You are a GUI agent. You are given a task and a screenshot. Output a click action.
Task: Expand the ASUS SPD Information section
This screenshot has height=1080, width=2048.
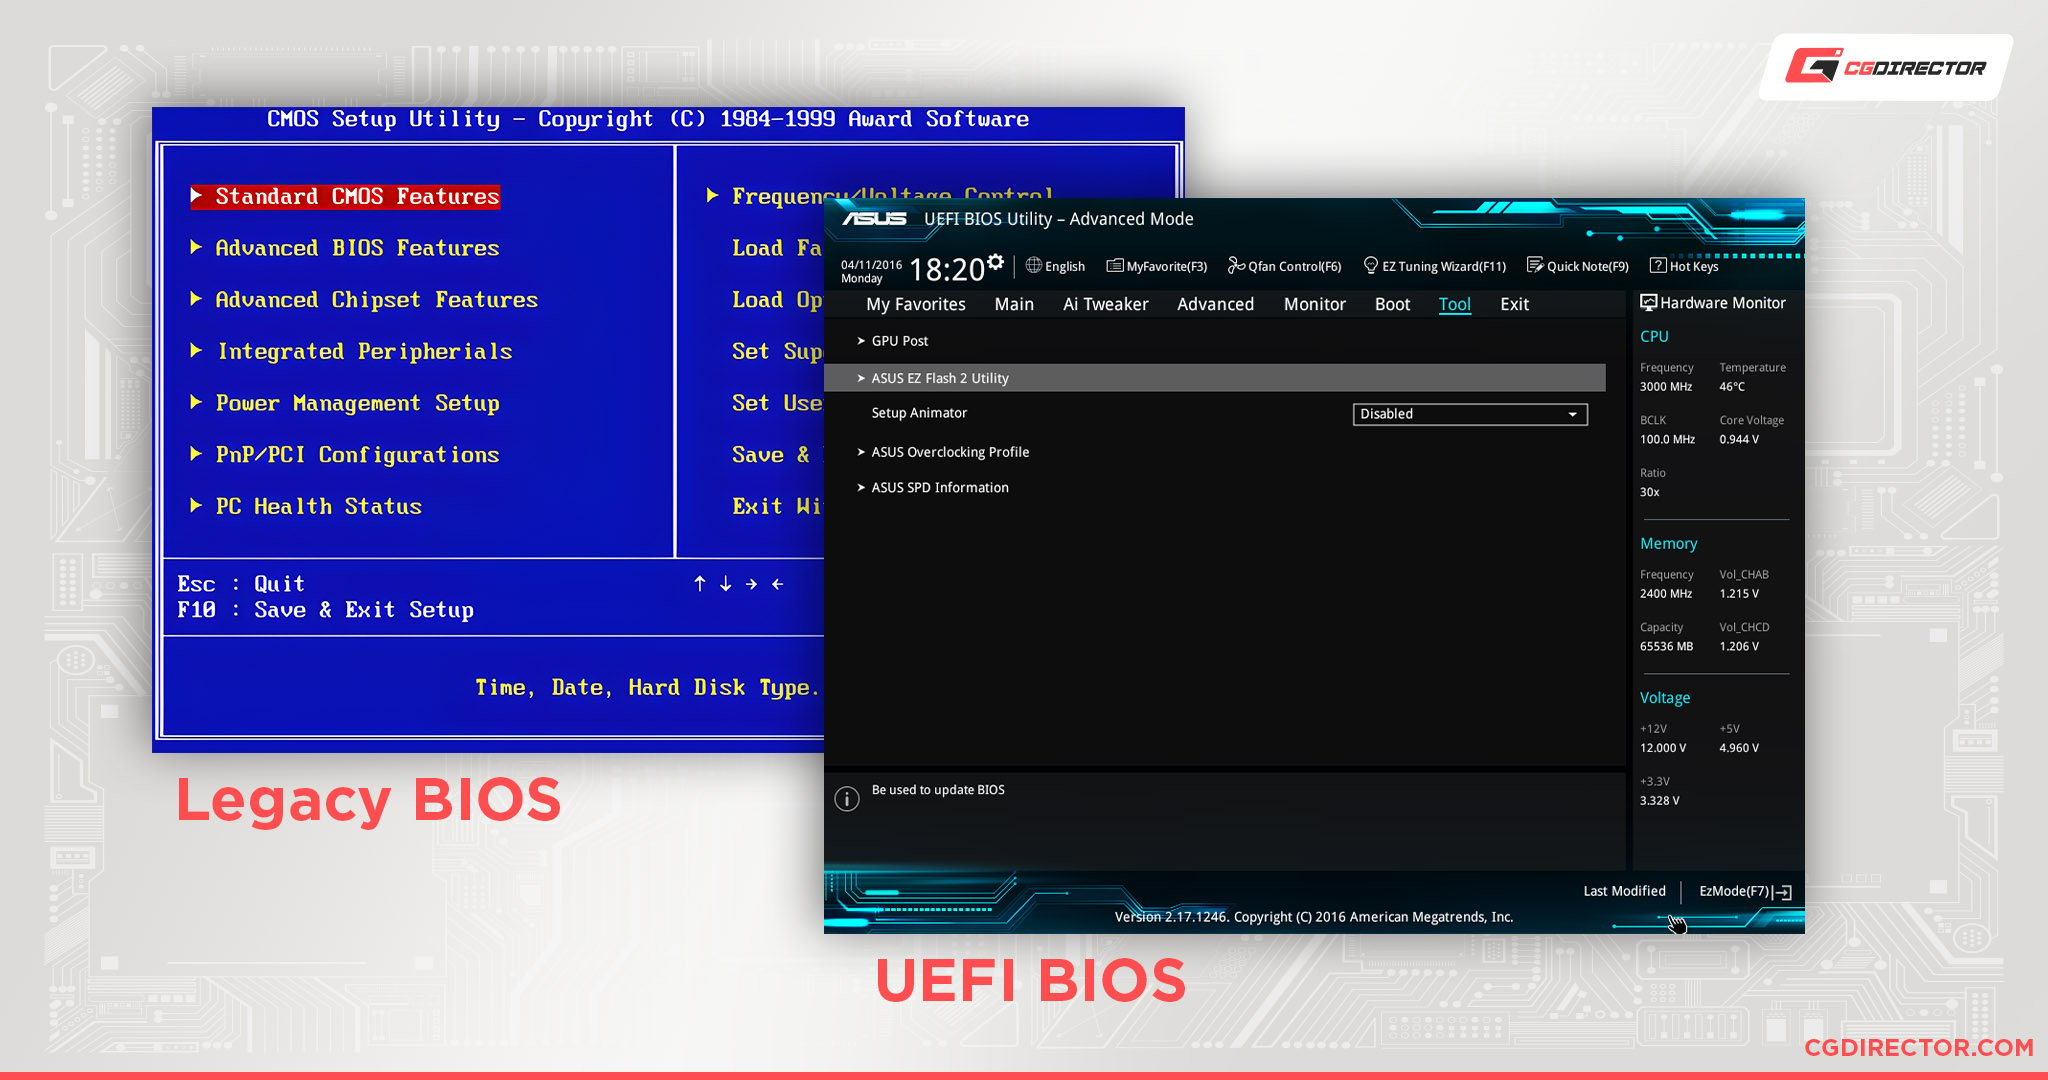coord(939,486)
